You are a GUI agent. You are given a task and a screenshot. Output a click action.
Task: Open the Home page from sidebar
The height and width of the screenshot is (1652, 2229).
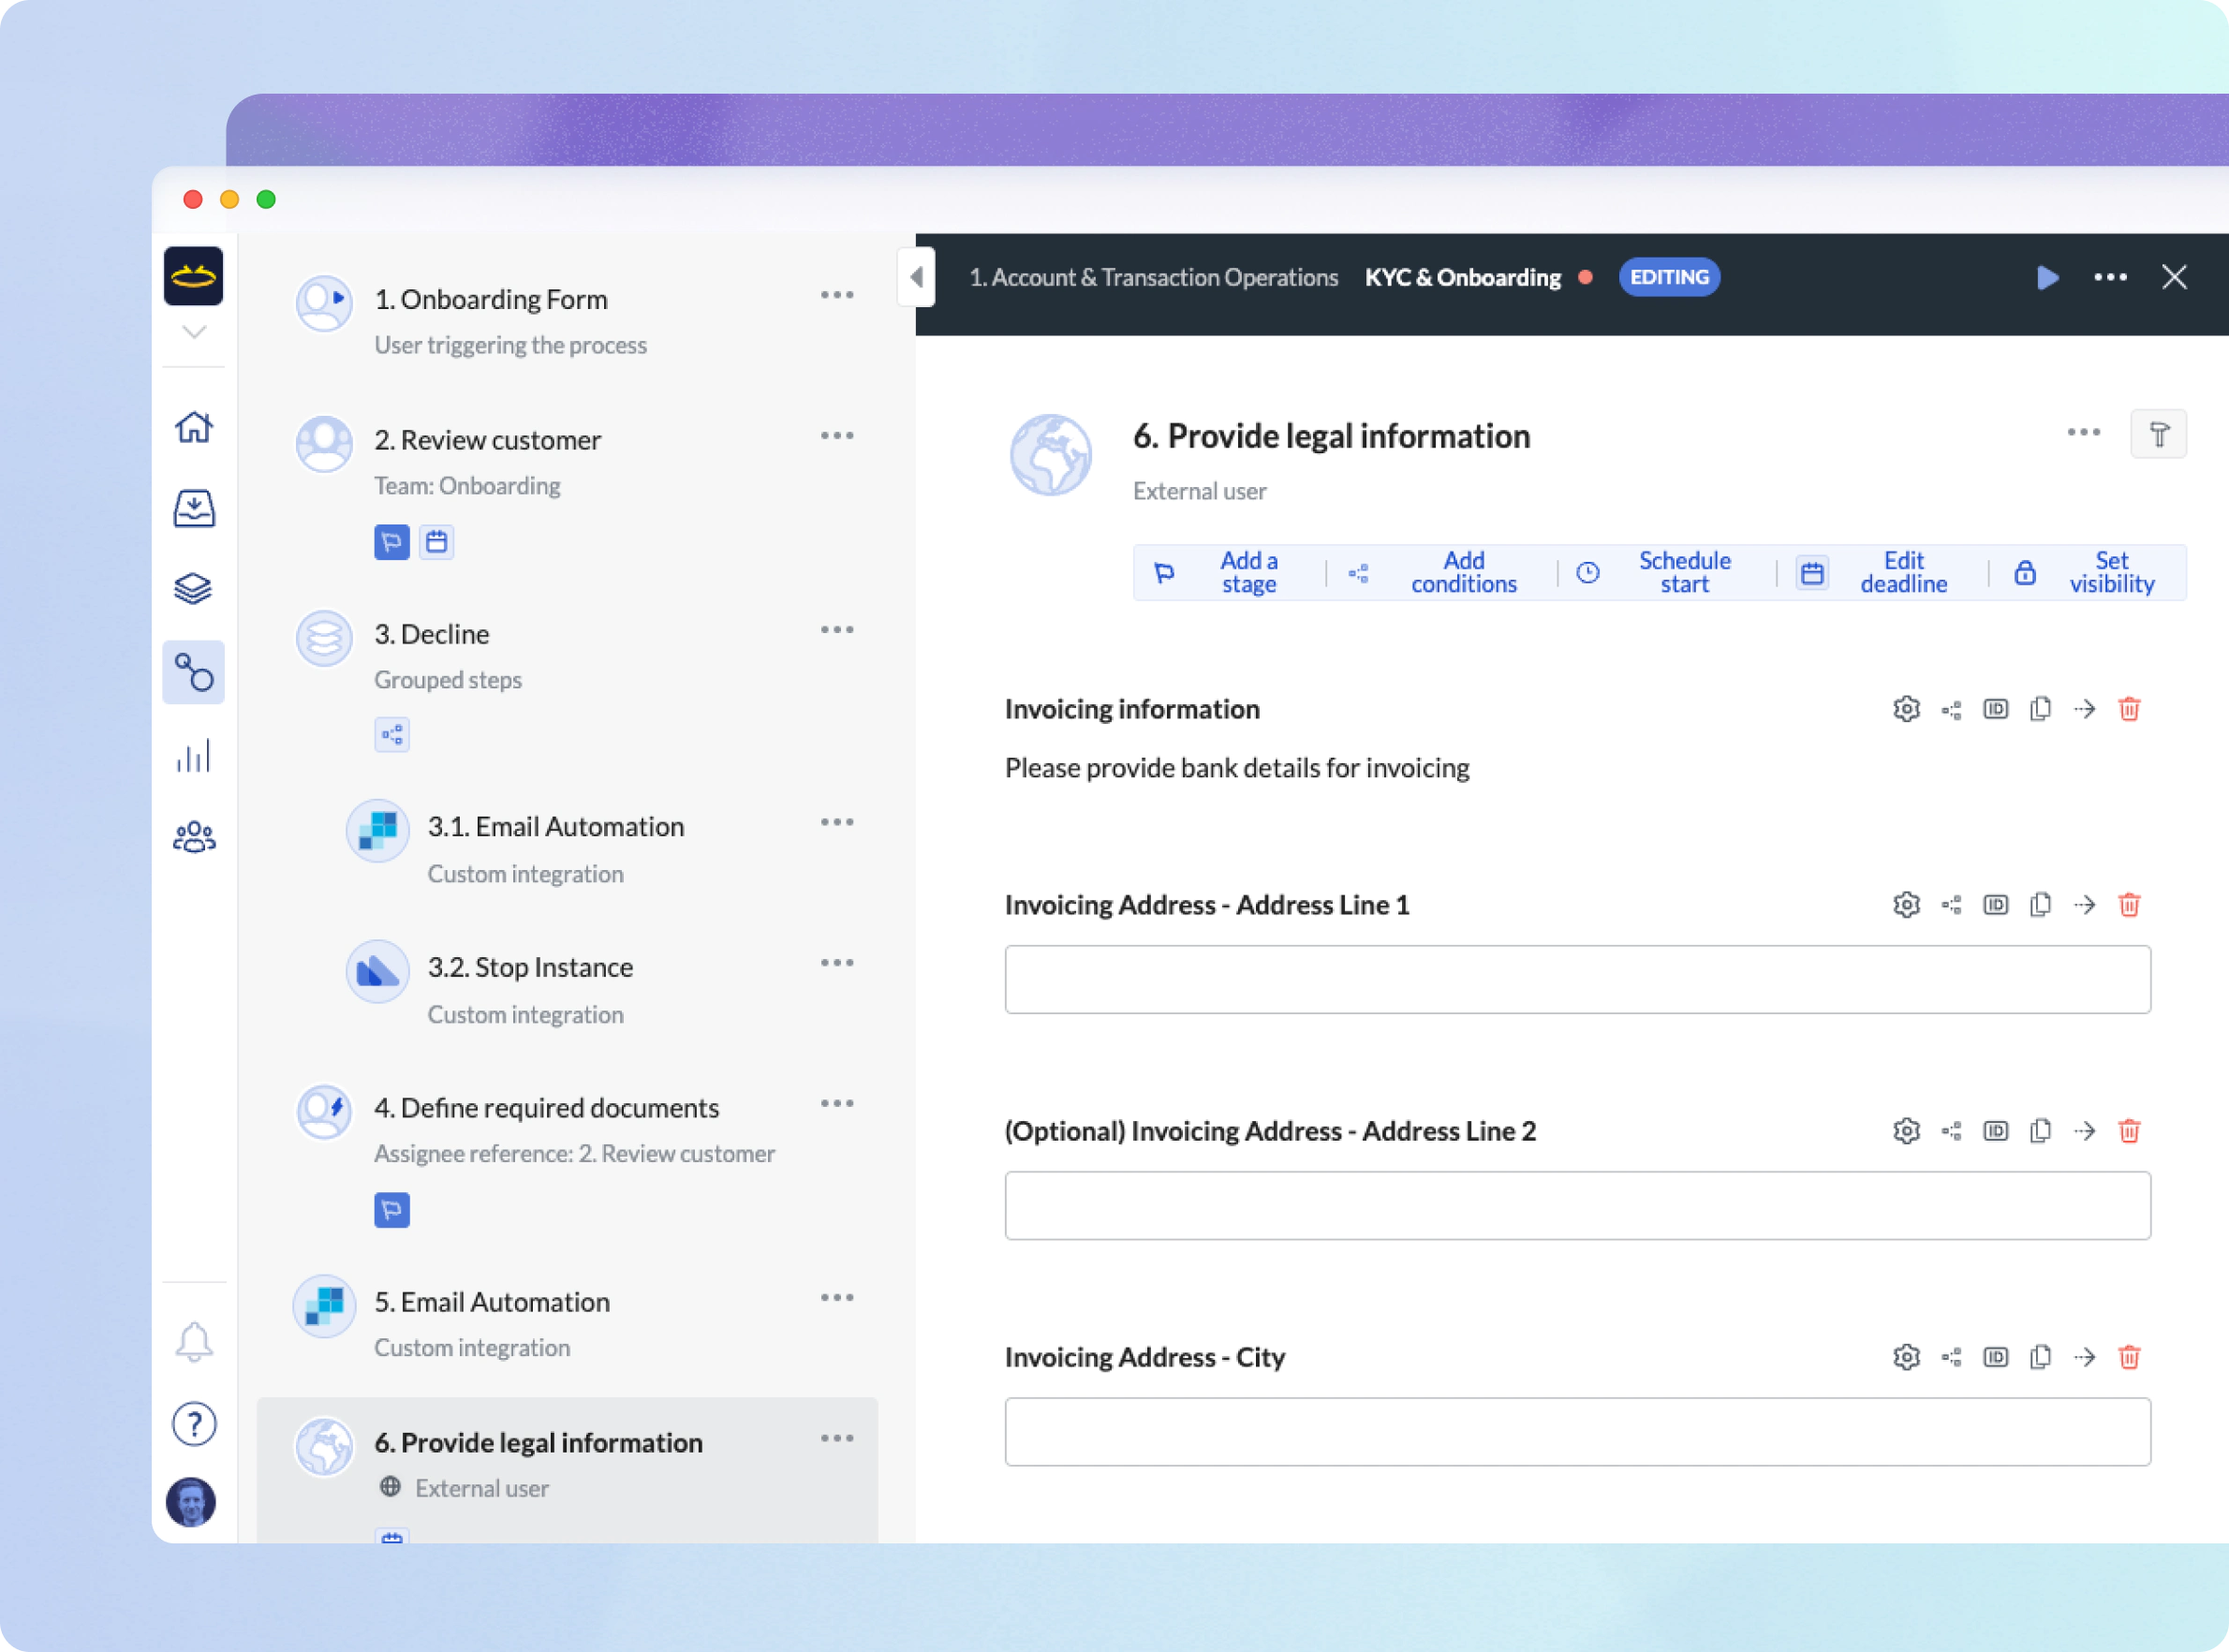point(193,427)
